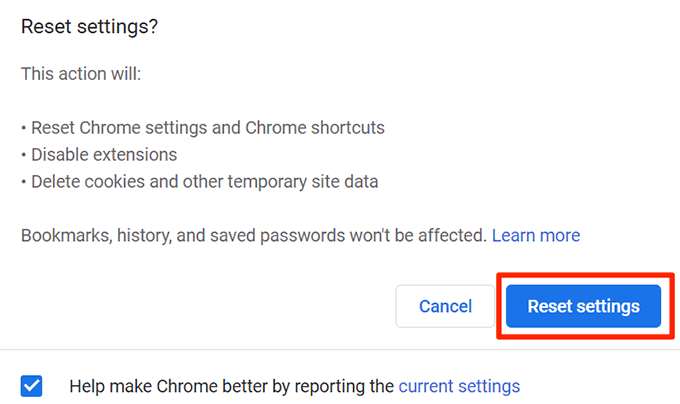Confirm the reset with the Reset settings button
The image size is (680, 404).
coord(583,306)
